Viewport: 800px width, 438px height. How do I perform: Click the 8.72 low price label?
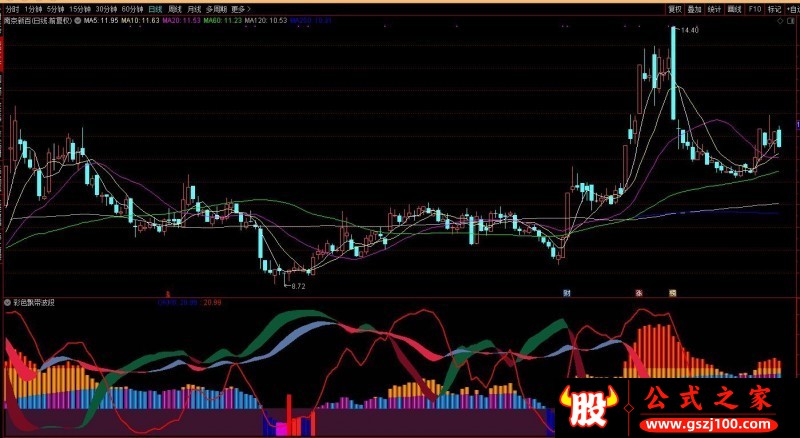298,286
